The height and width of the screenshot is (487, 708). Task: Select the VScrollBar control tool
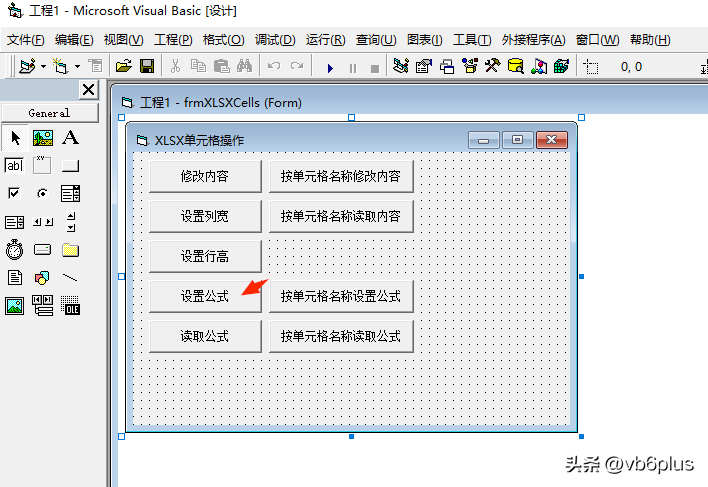[71, 222]
